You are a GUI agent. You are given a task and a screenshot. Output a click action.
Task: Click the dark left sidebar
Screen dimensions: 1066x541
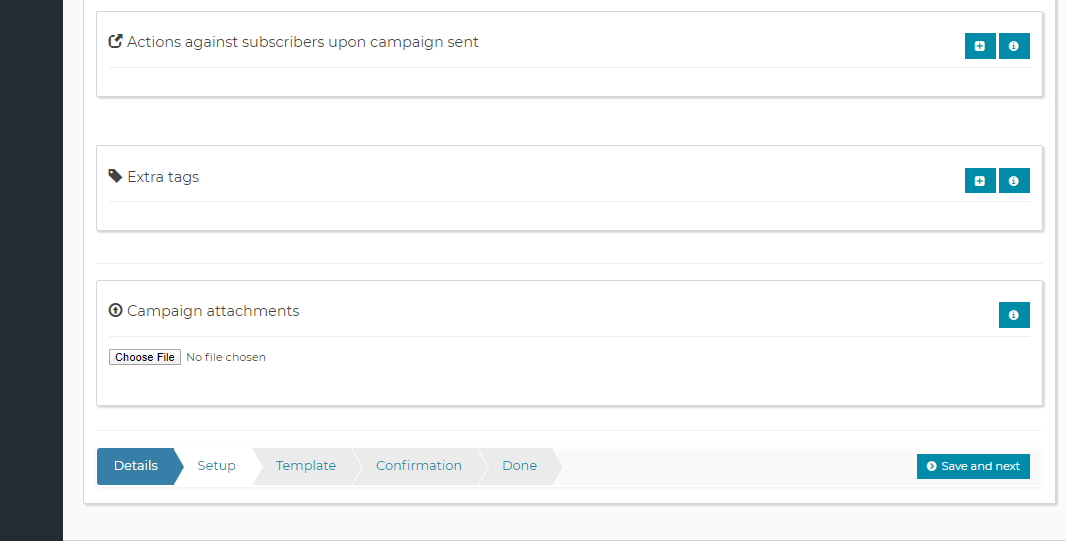pos(31,270)
